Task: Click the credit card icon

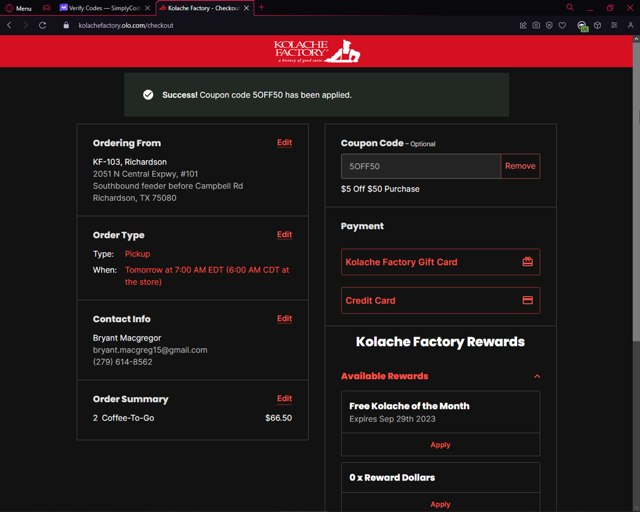Action: click(528, 300)
